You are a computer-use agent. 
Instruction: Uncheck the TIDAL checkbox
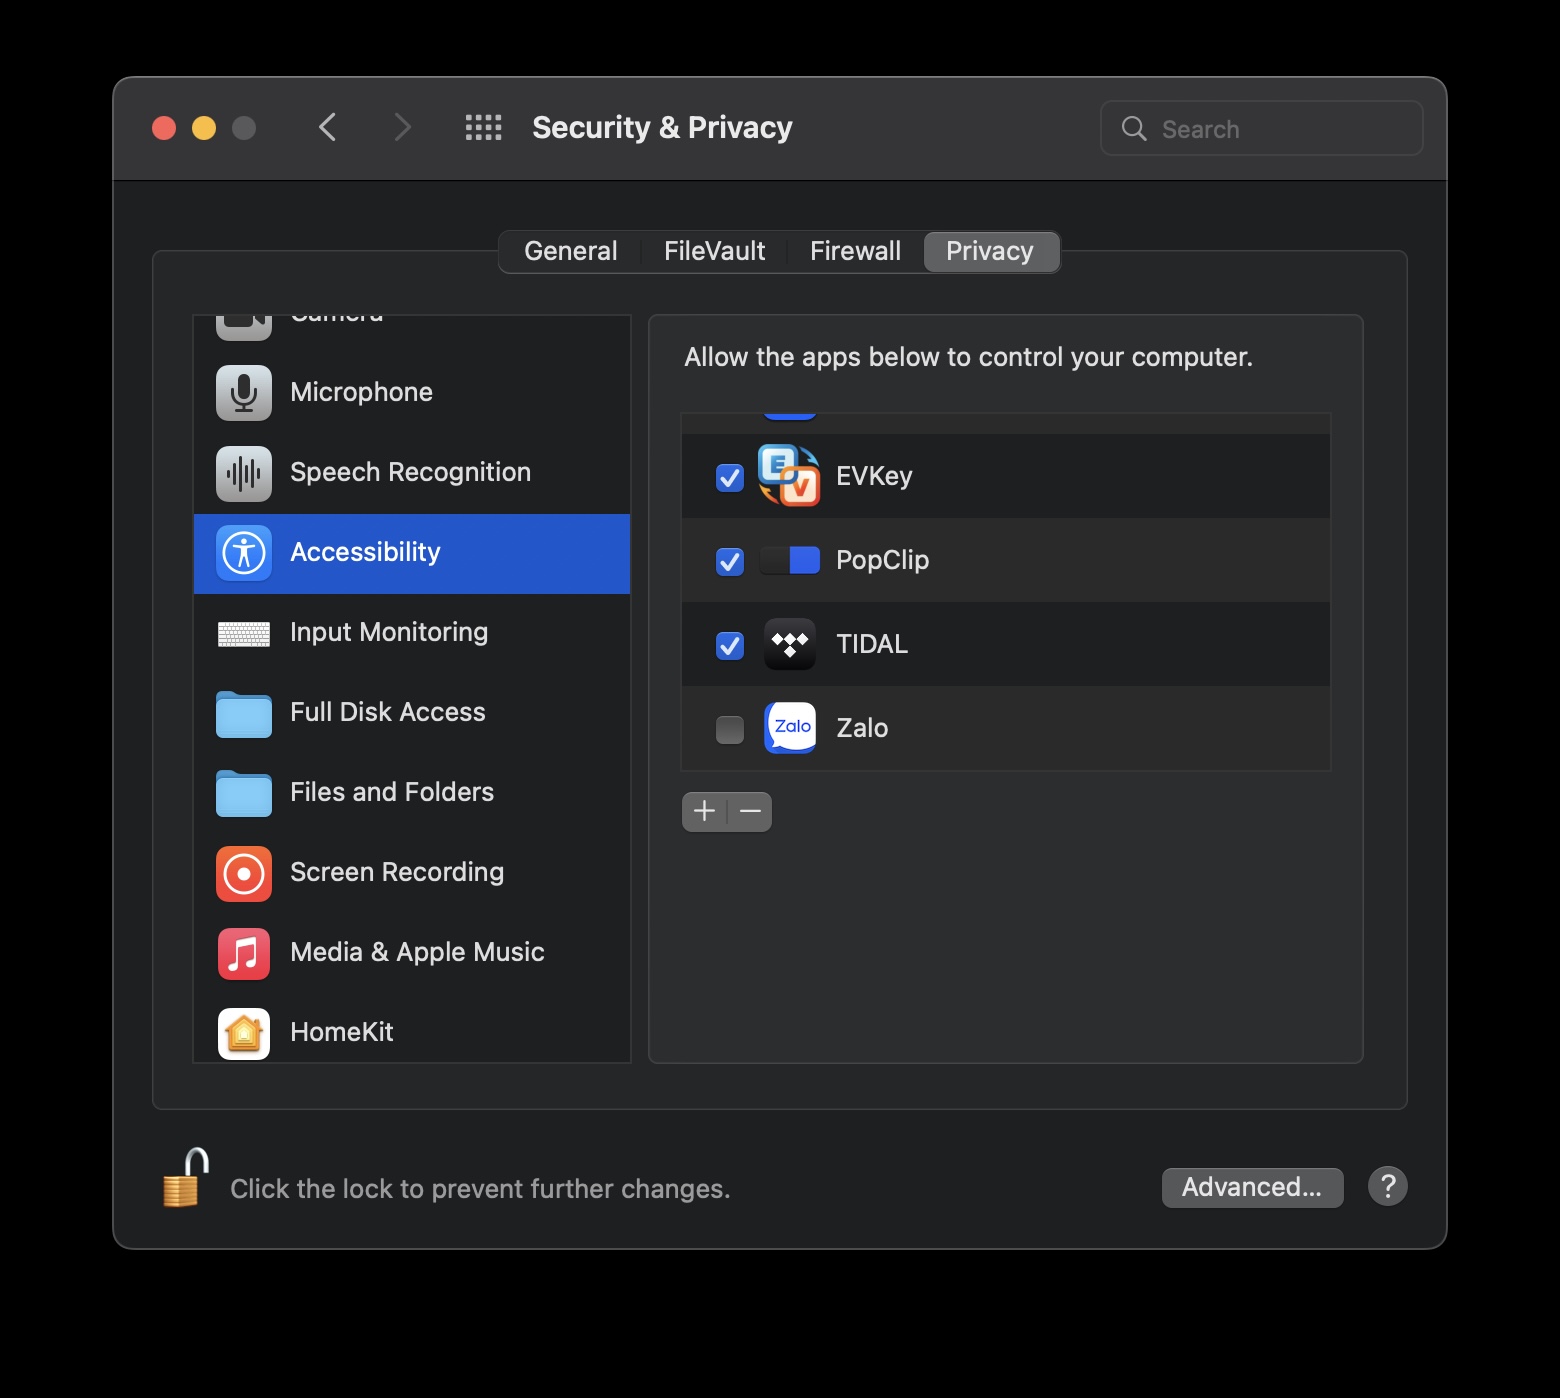point(730,646)
